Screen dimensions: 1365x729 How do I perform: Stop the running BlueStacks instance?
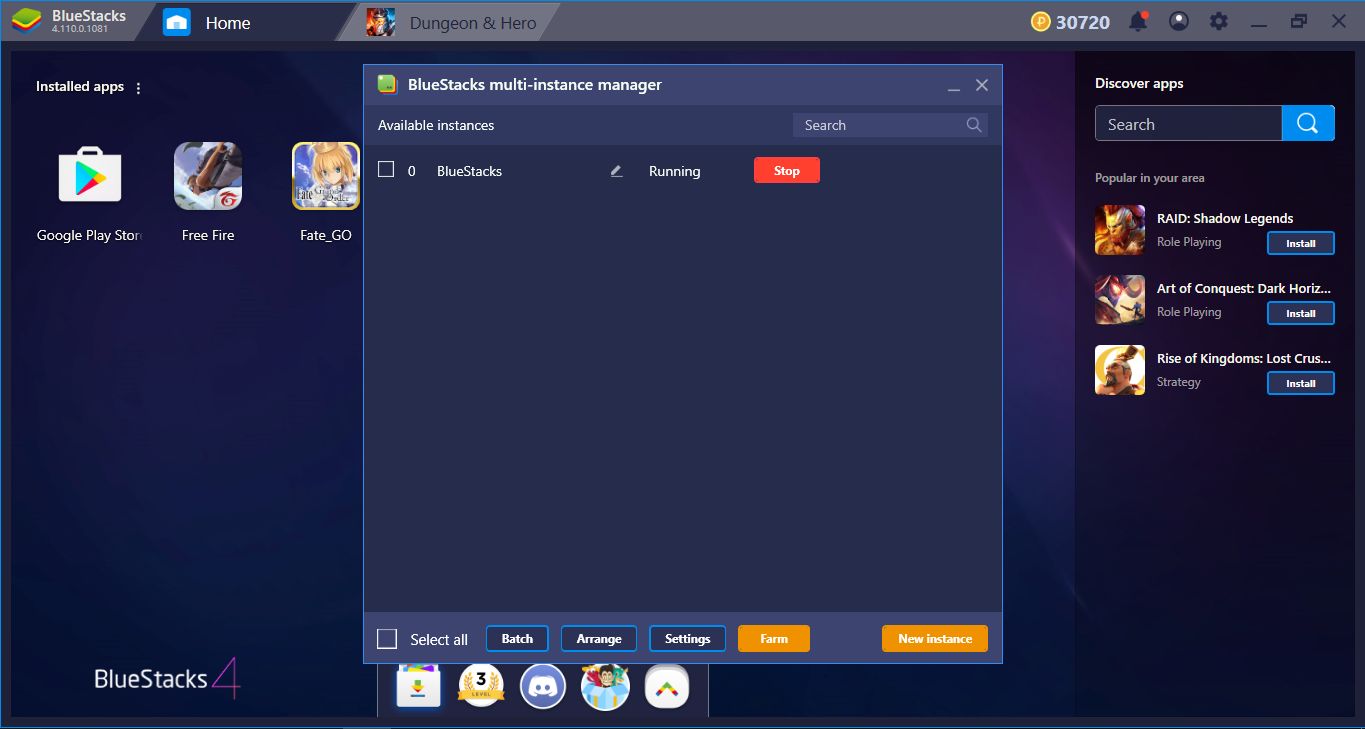pyautogui.click(x=787, y=171)
